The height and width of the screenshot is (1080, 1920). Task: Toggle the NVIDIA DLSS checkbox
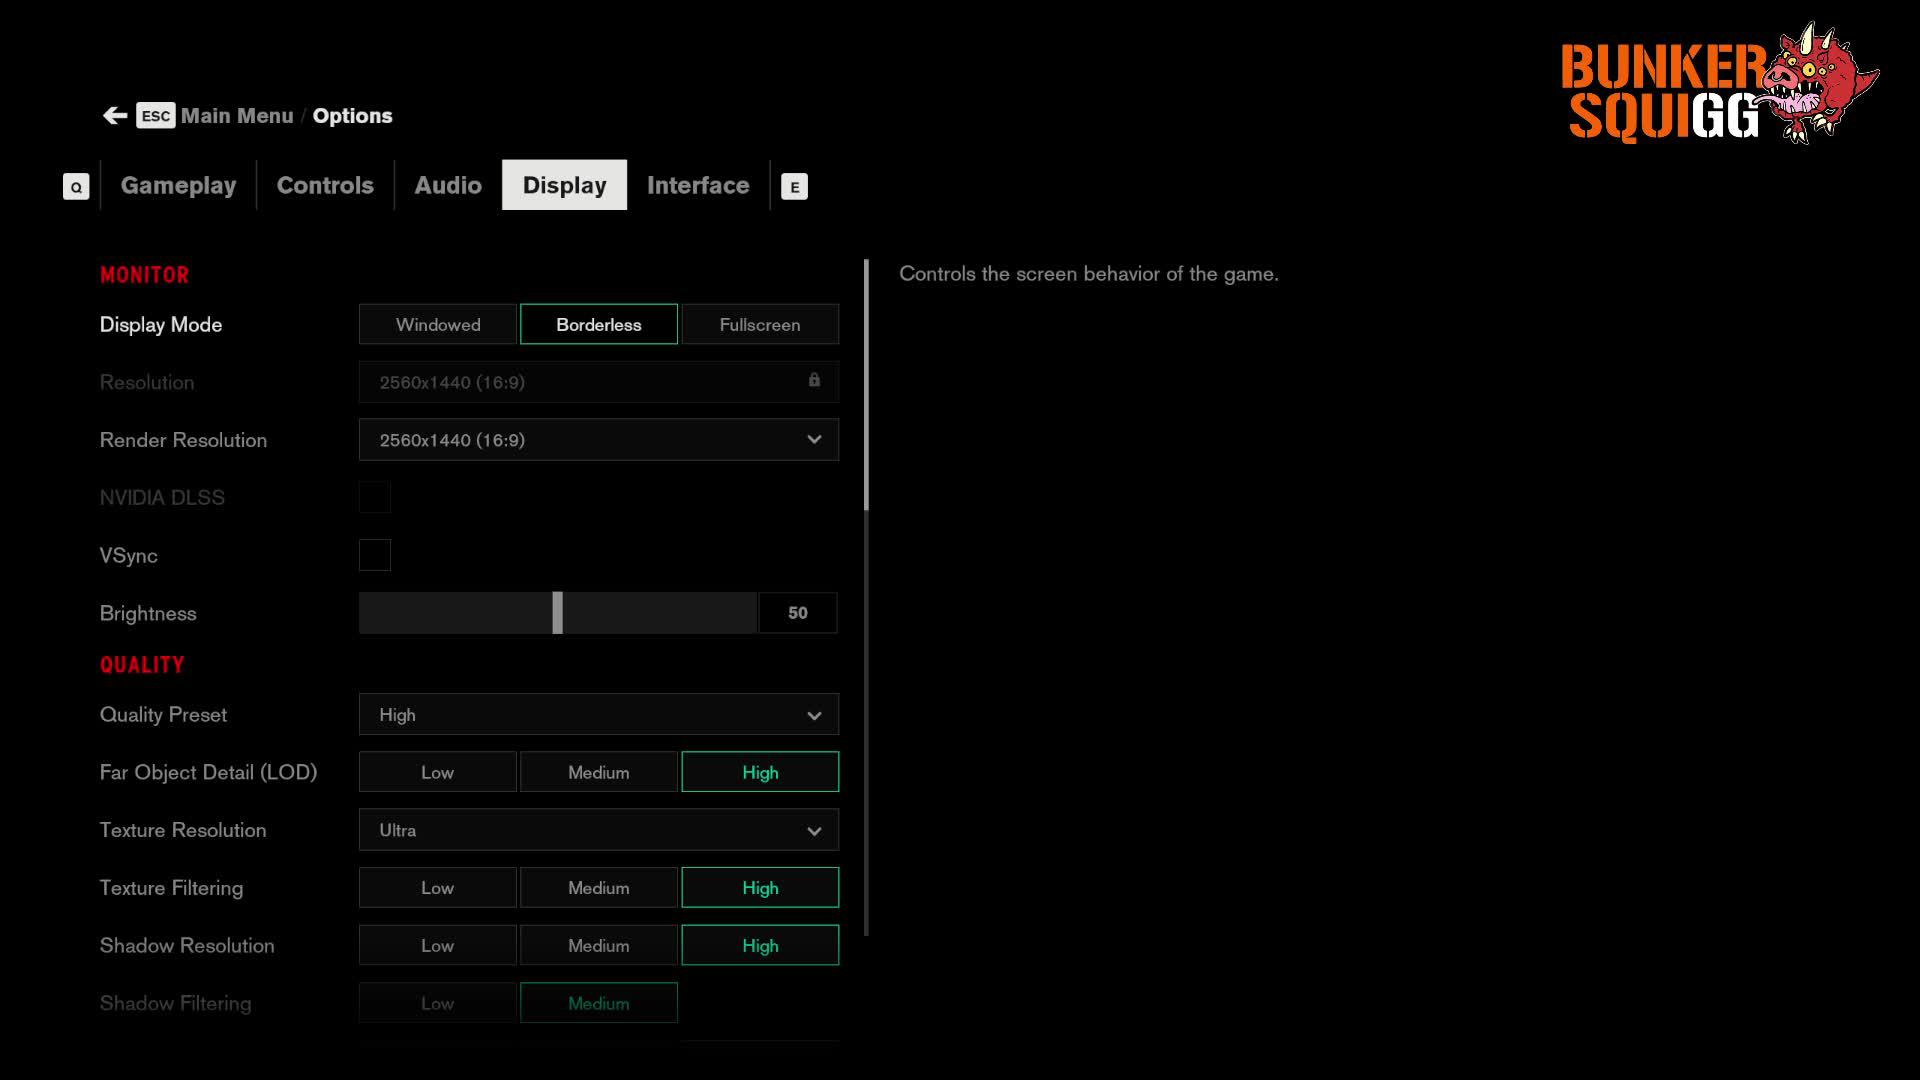[x=375, y=497]
